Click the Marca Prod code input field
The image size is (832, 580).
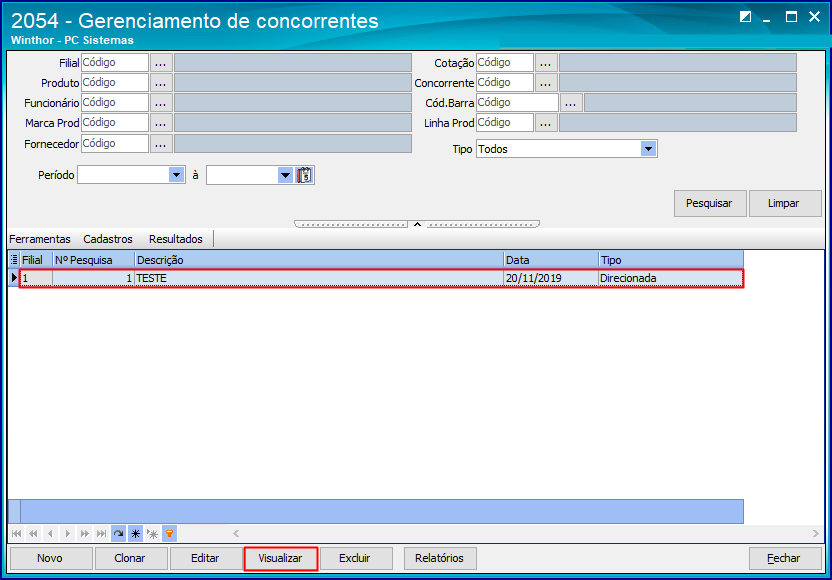[x=115, y=123]
